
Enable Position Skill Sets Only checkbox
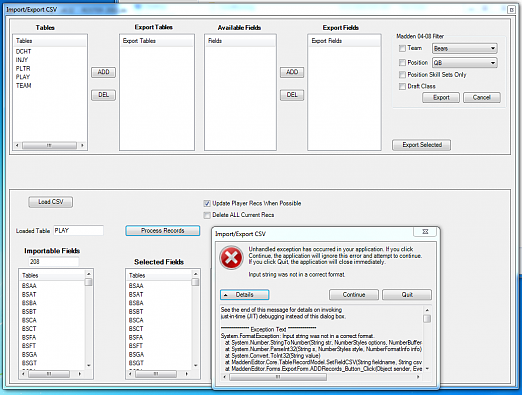coord(402,75)
